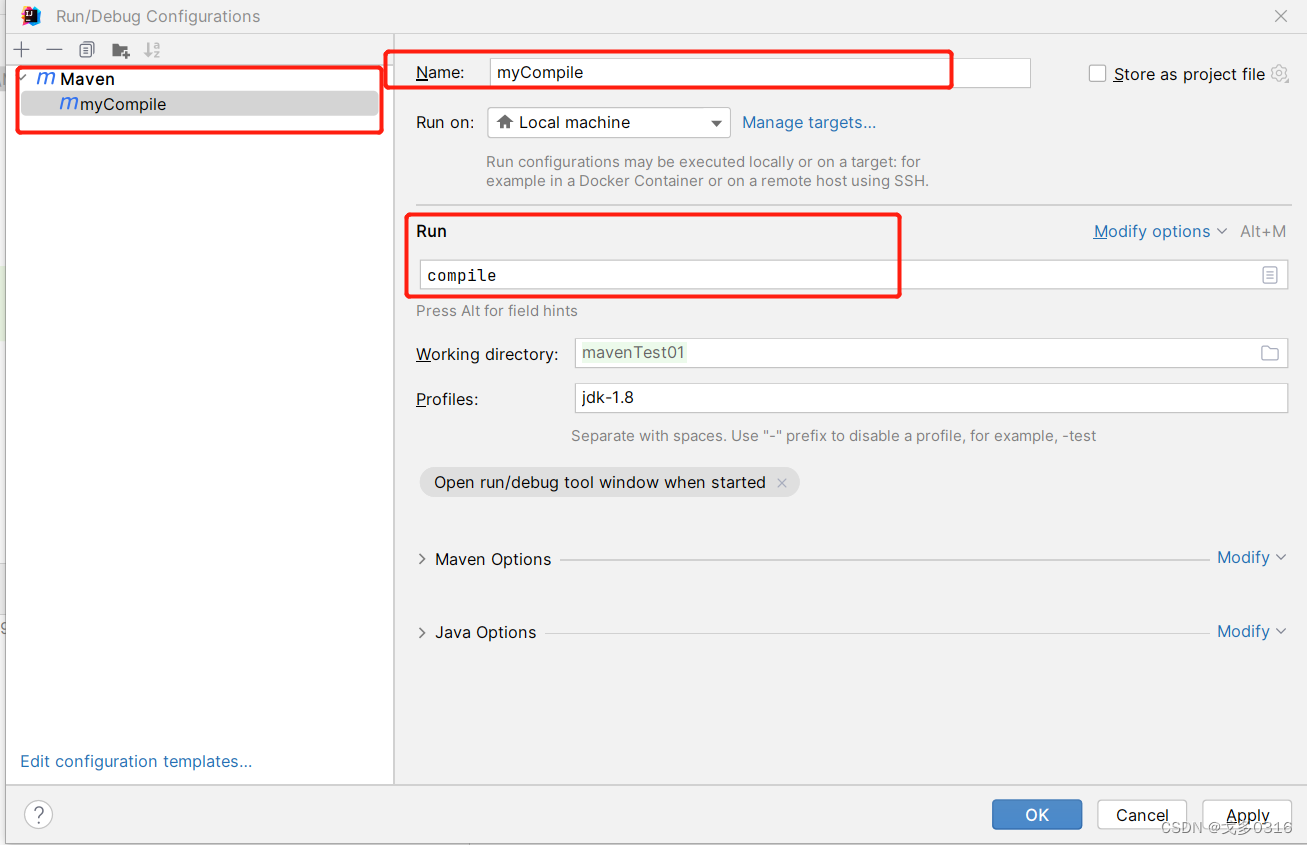Viewport: 1307px width, 845px height.
Task: Expand the Maven Options section
Action: point(422,559)
